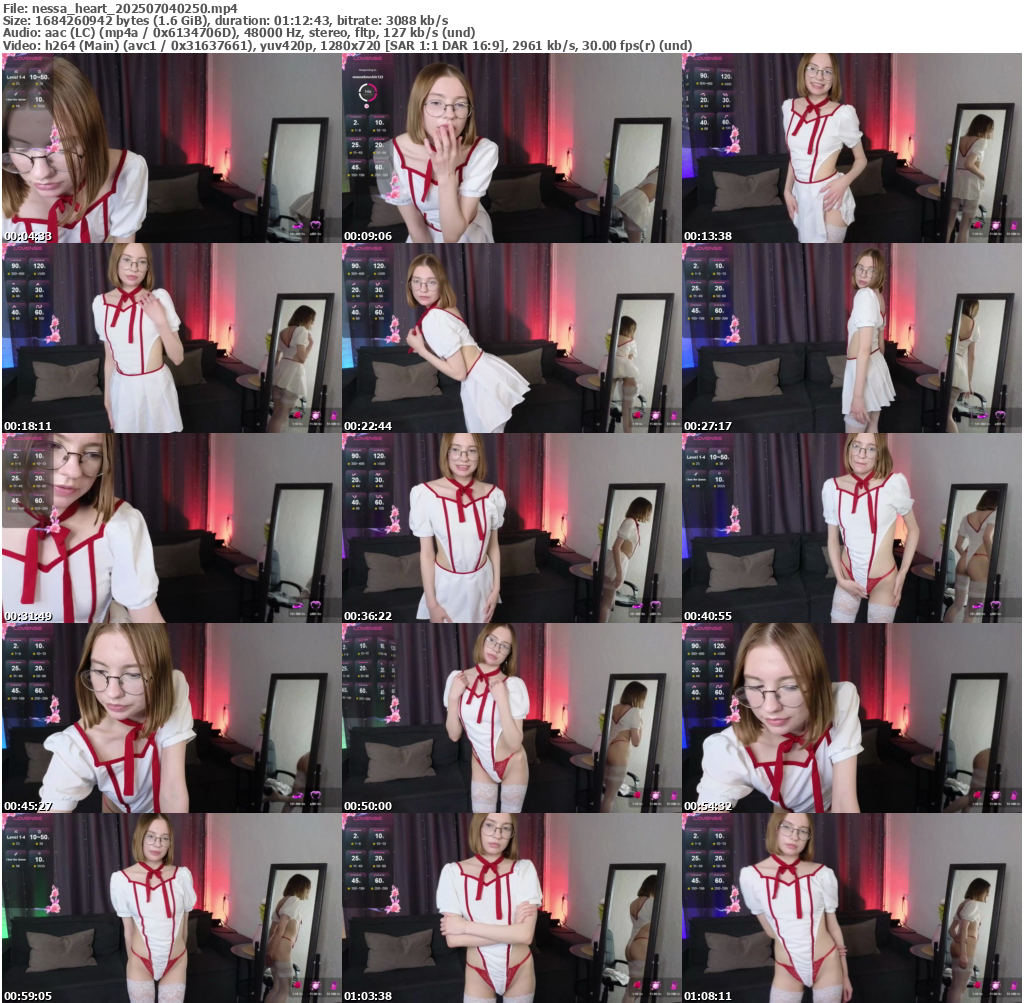Image resolution: width=1024 pixels, height=1003 pixels.
Task: Pick the thumbnail at 00:22:44
Action: [511, 338]
